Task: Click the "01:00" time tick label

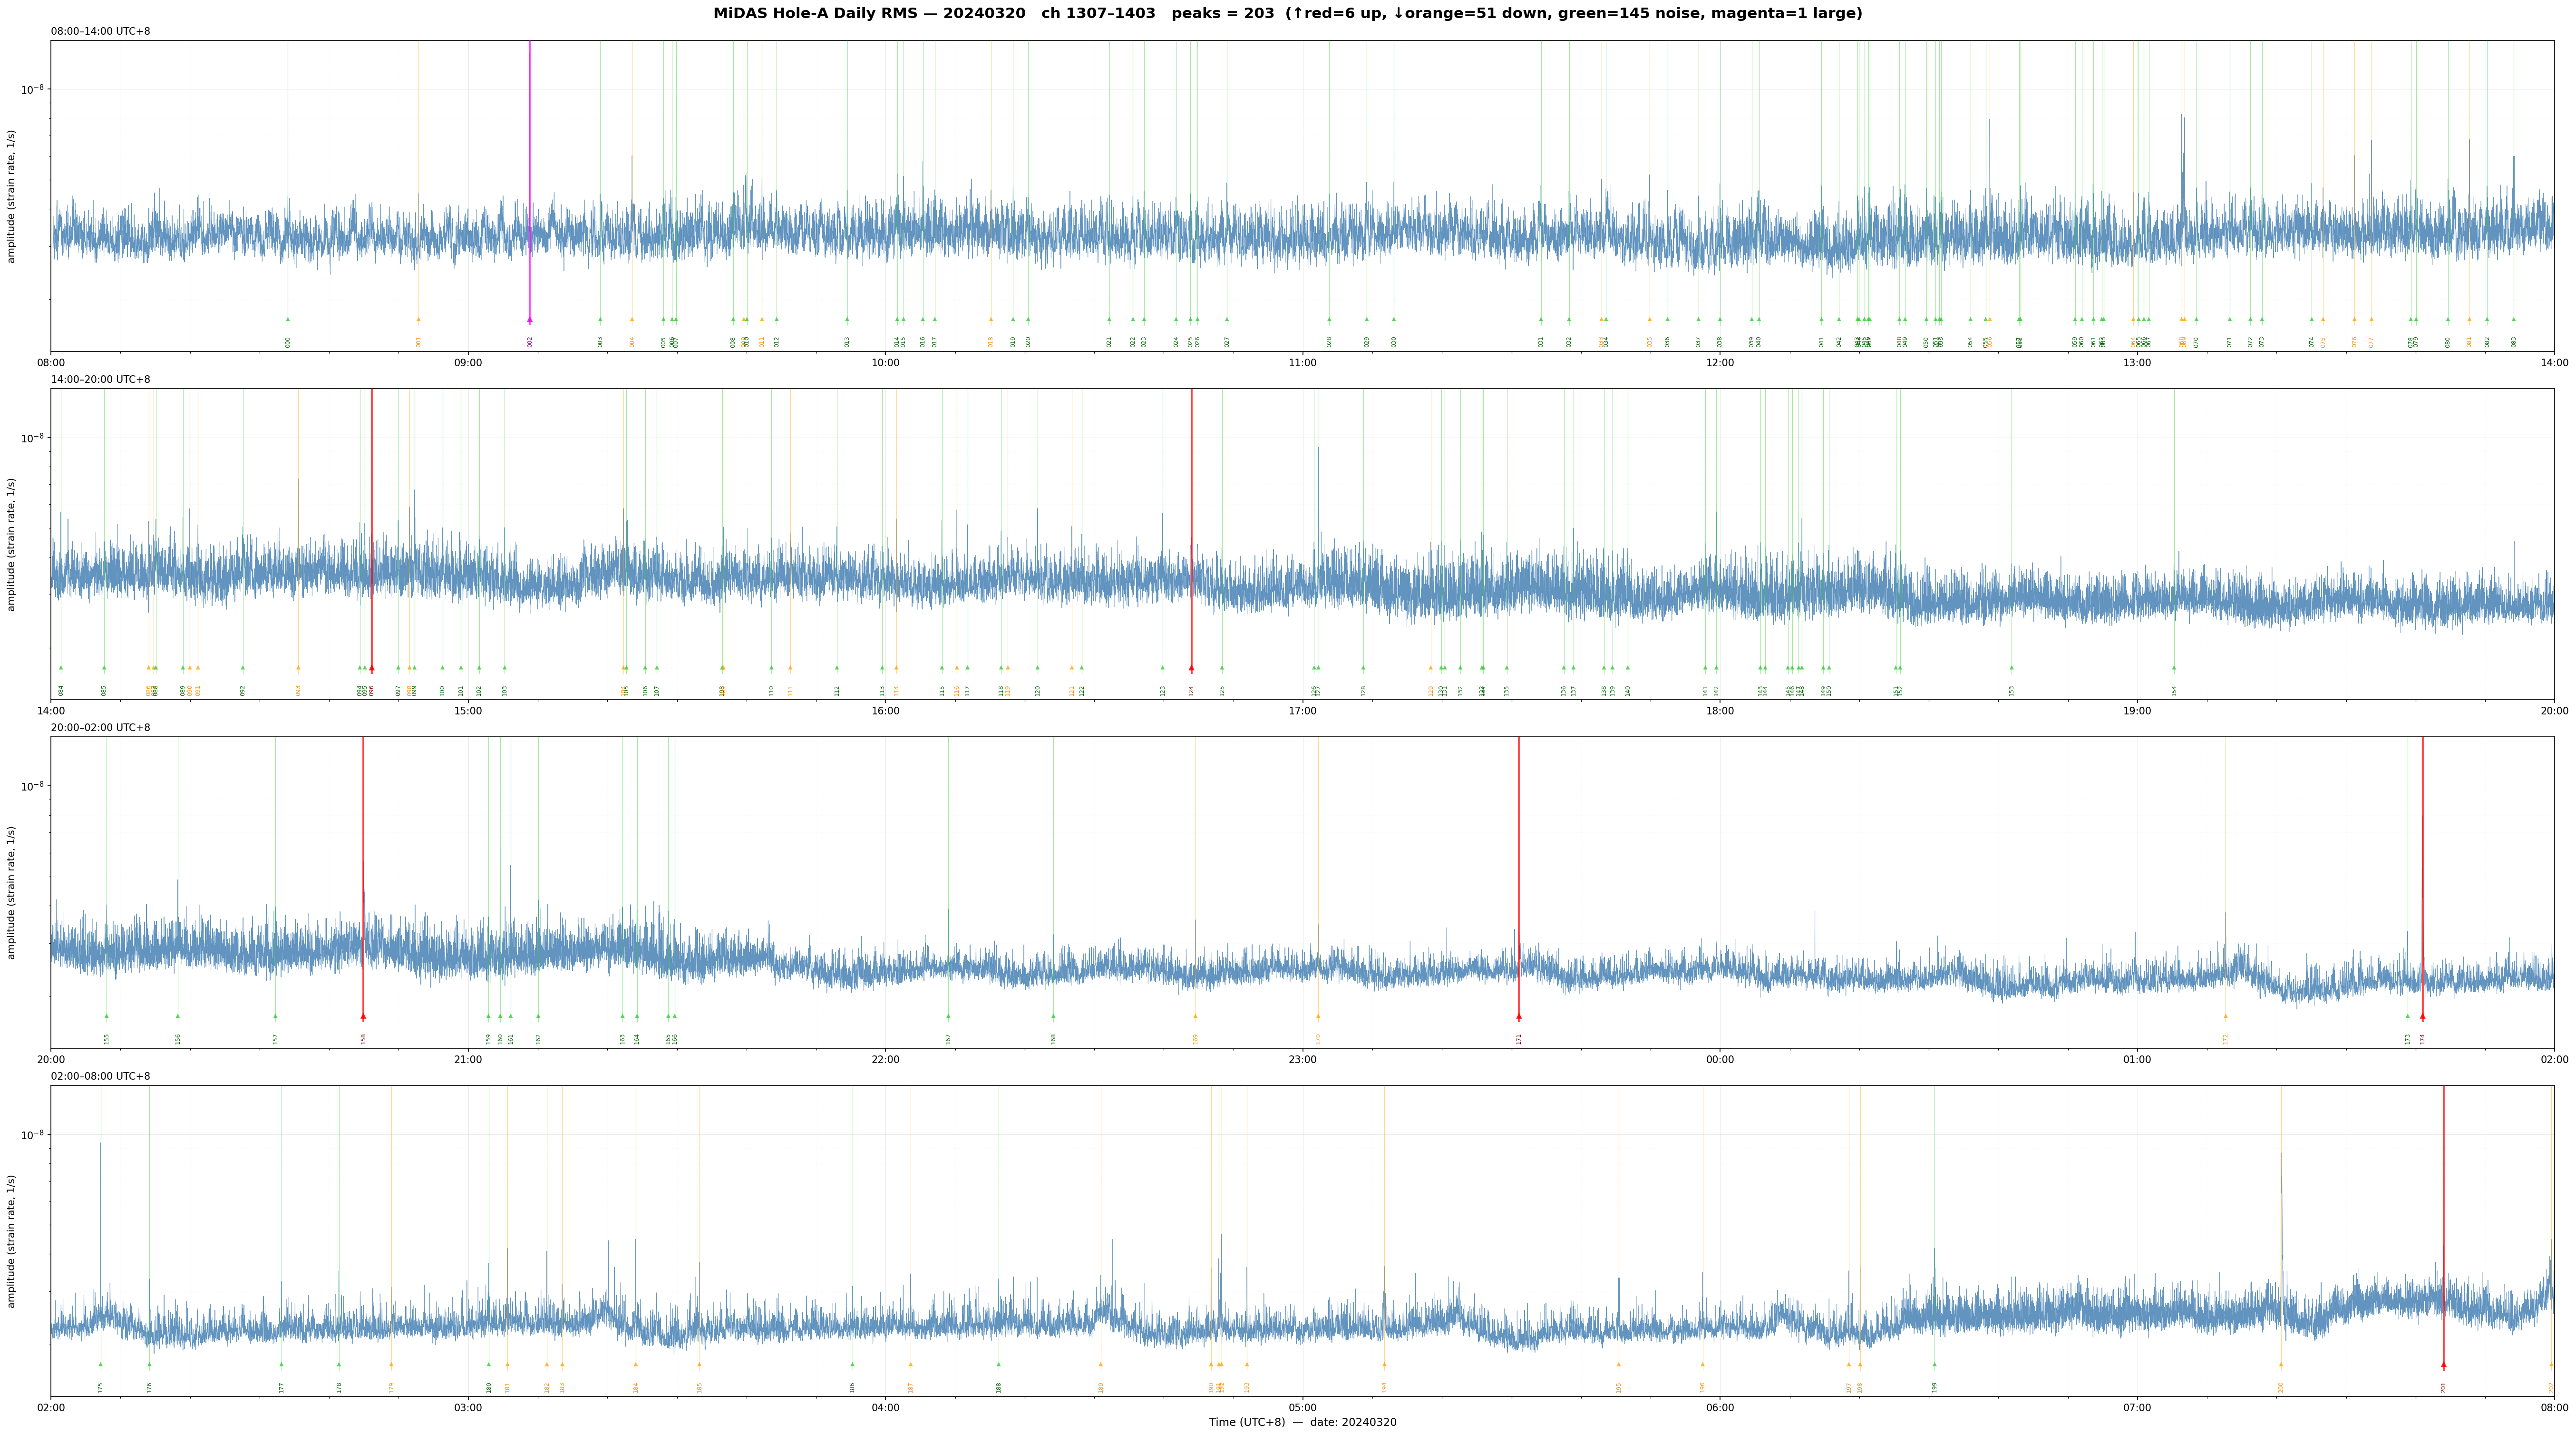Action: [2137, 1060]
